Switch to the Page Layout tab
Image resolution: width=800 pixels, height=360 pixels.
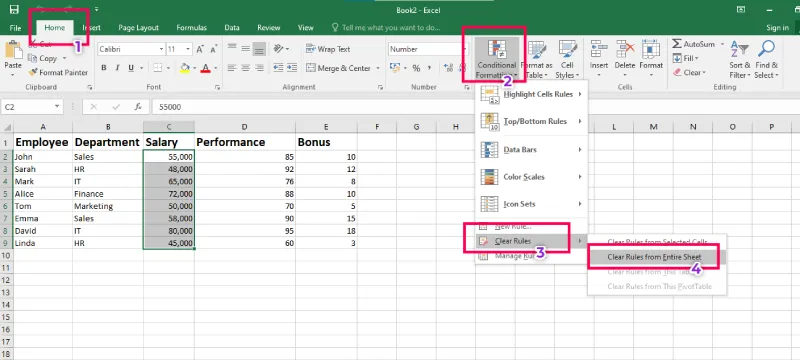click(138, 28)
